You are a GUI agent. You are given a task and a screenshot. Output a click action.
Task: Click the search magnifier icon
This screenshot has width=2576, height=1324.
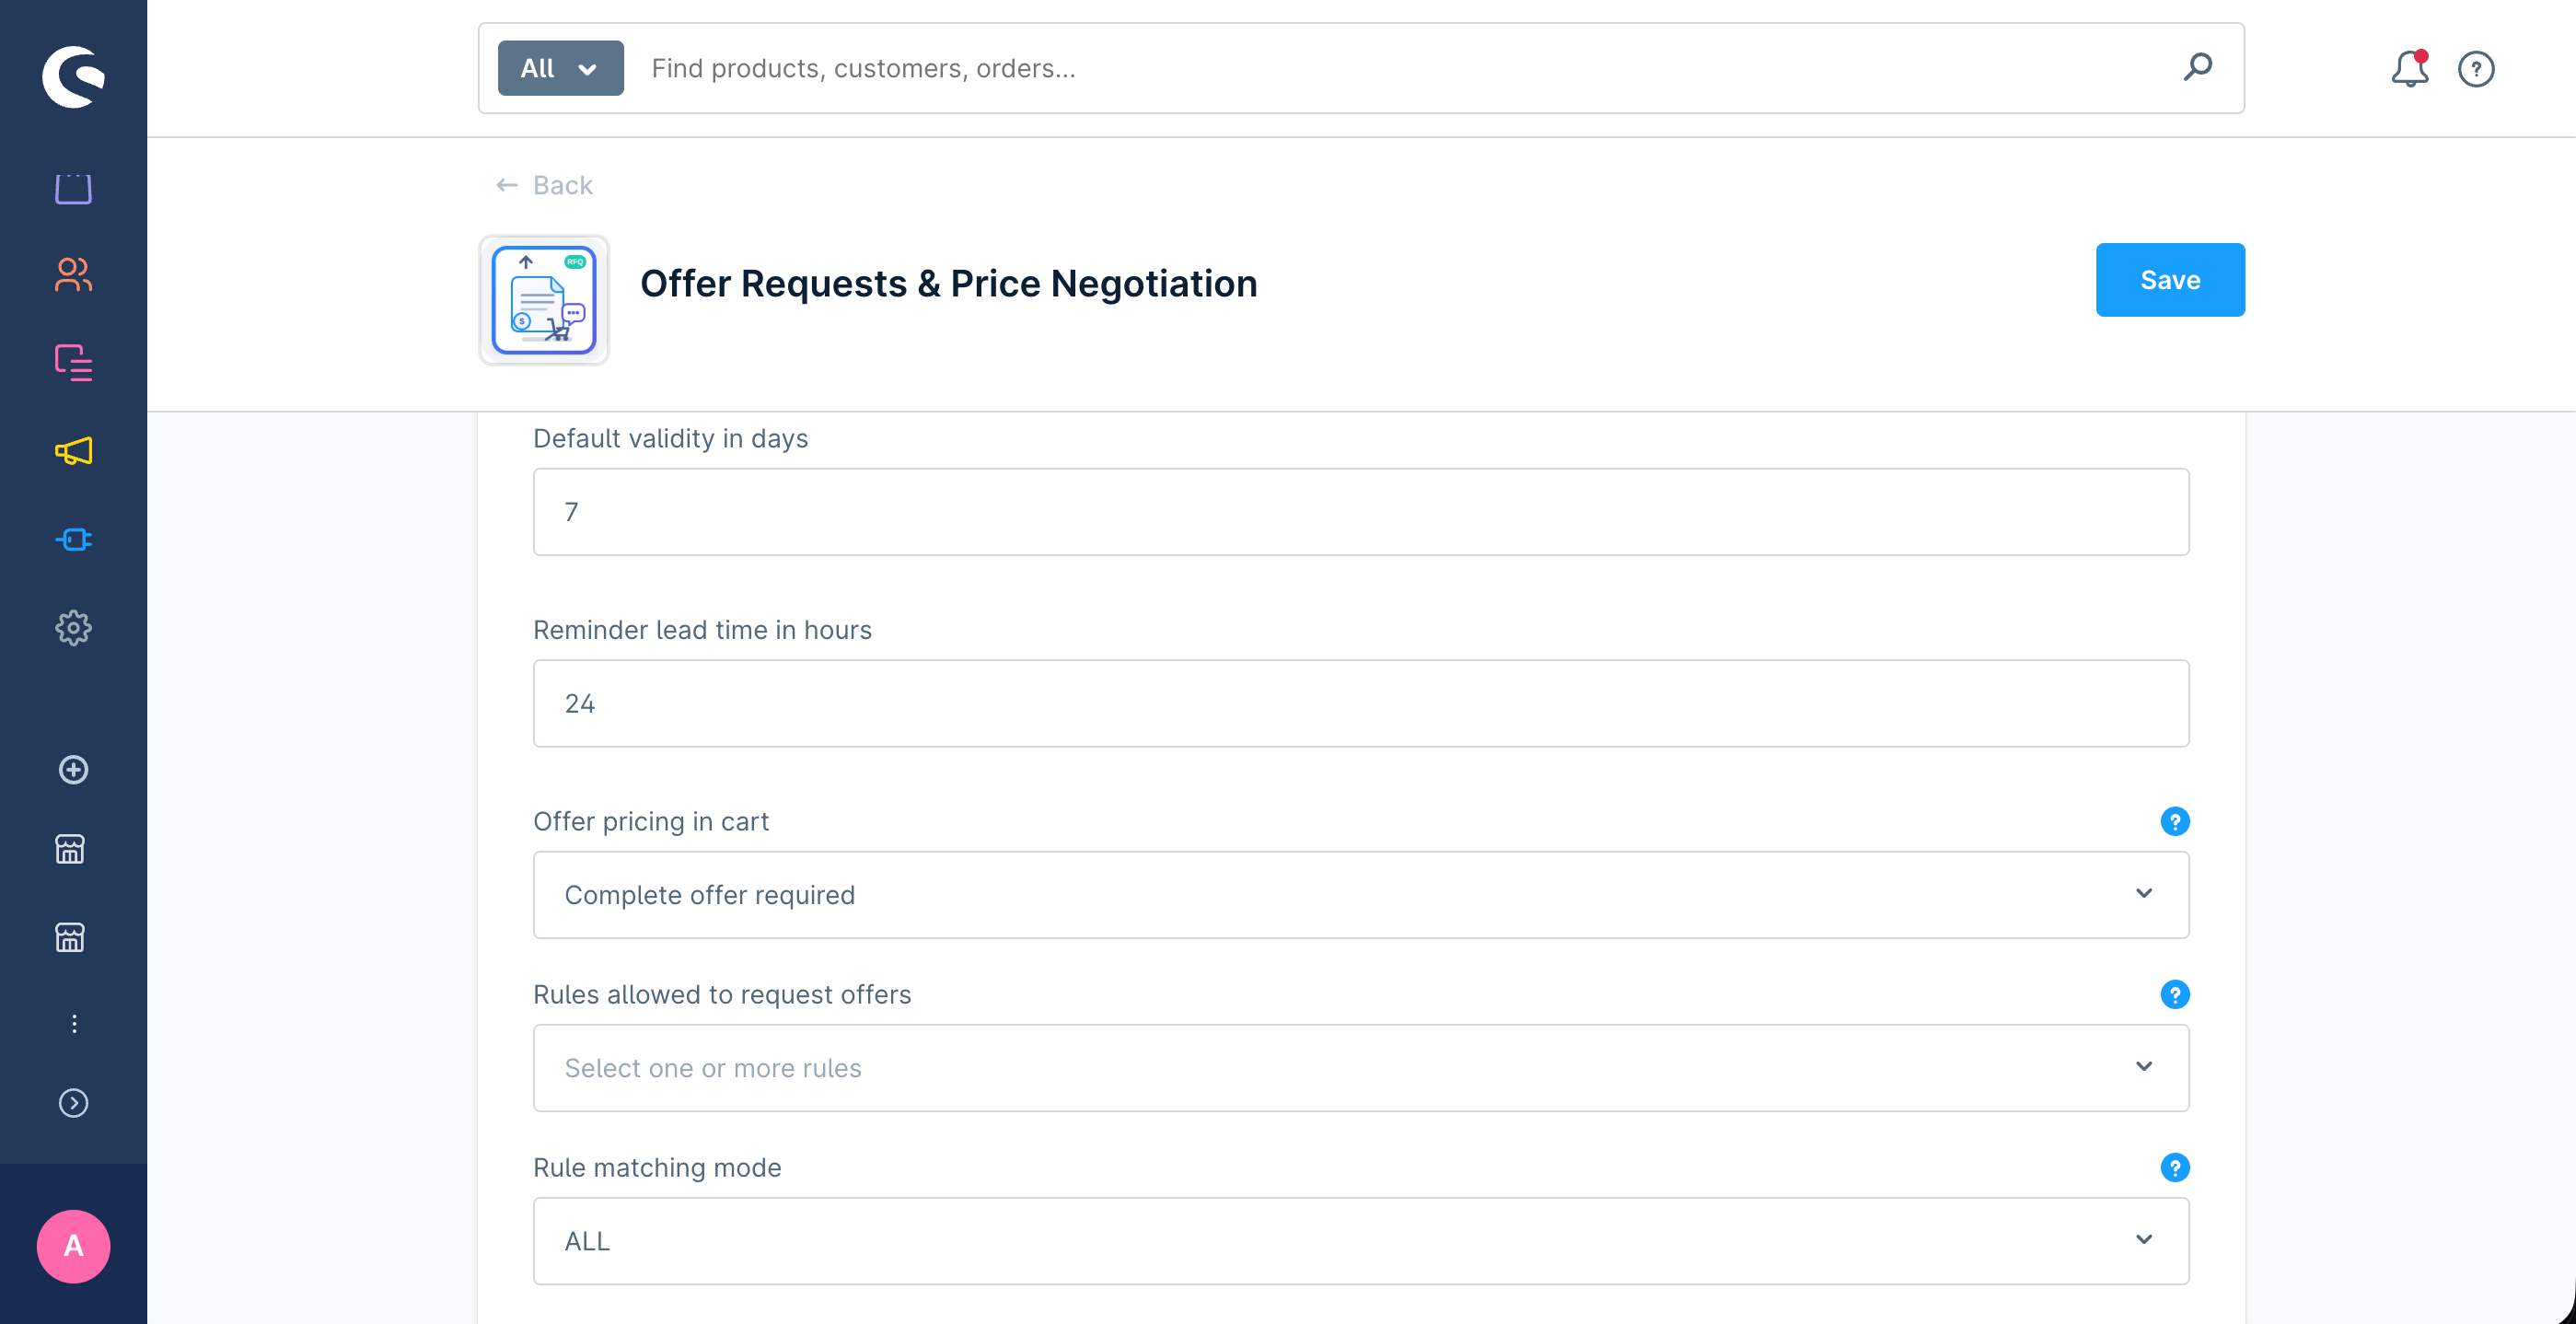[2197, 68]
